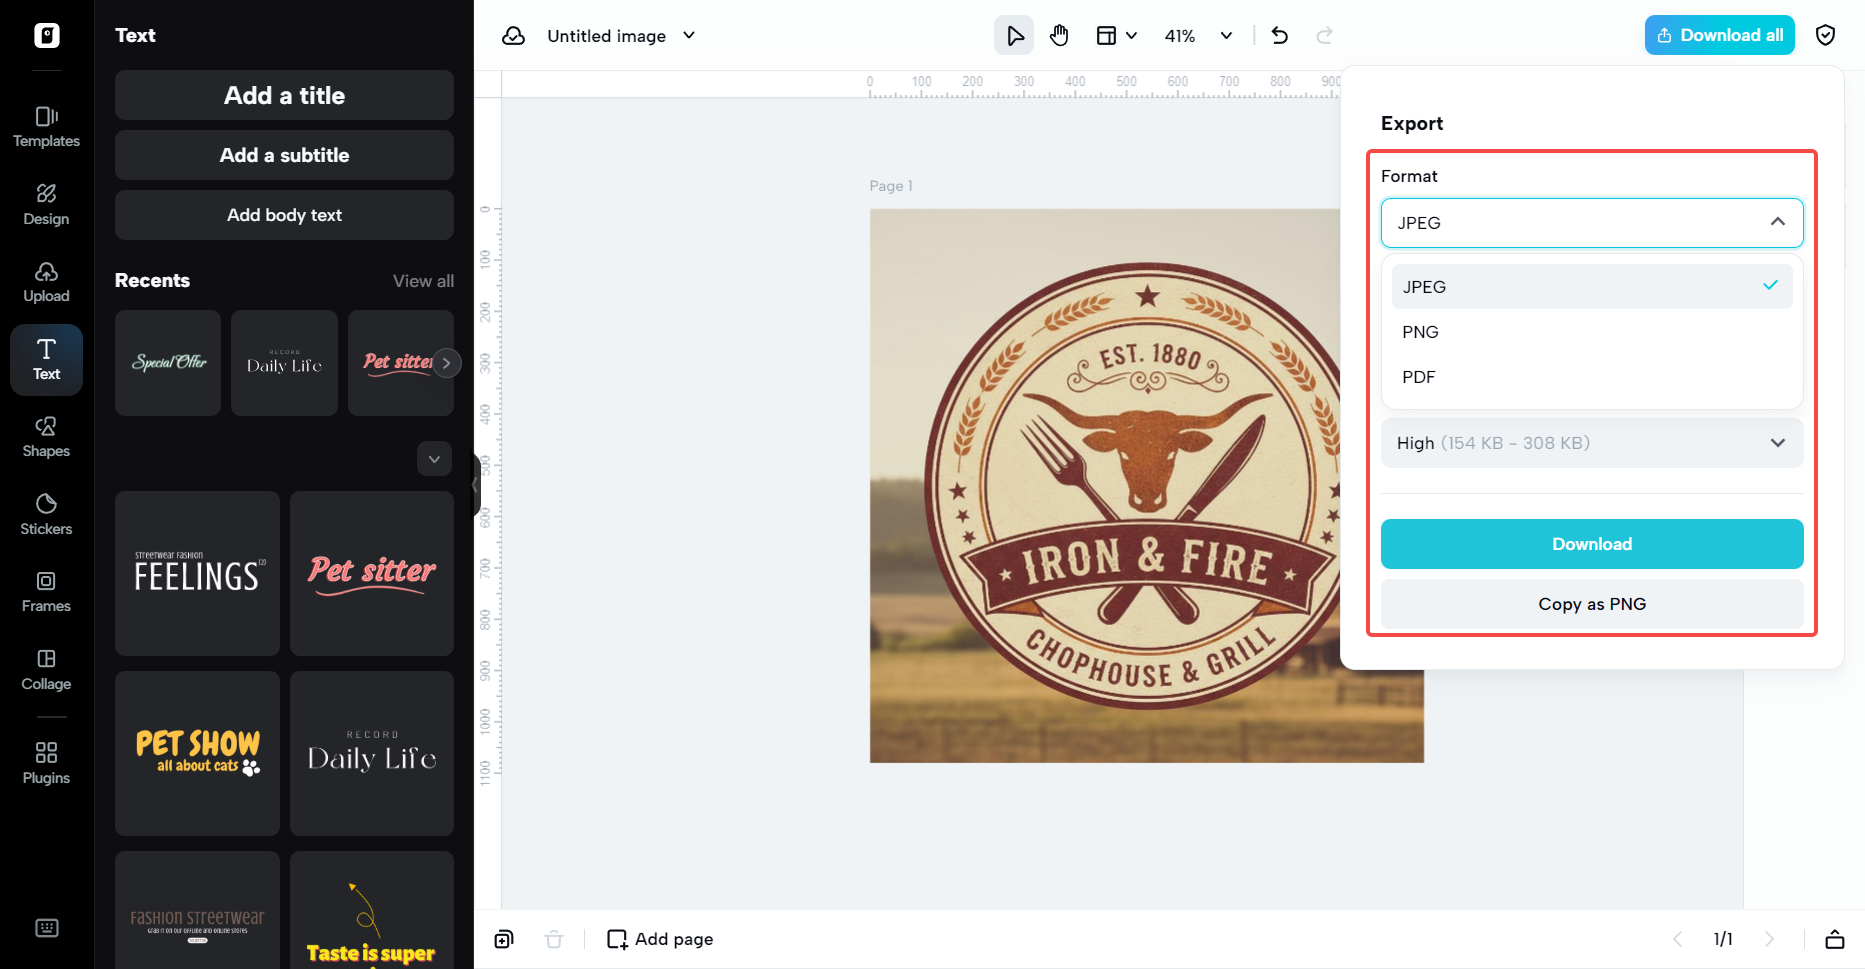This screenshot has width=1865, height=969.
Task: Activate the hand pan tool
Action: [x=1060, y=36]
